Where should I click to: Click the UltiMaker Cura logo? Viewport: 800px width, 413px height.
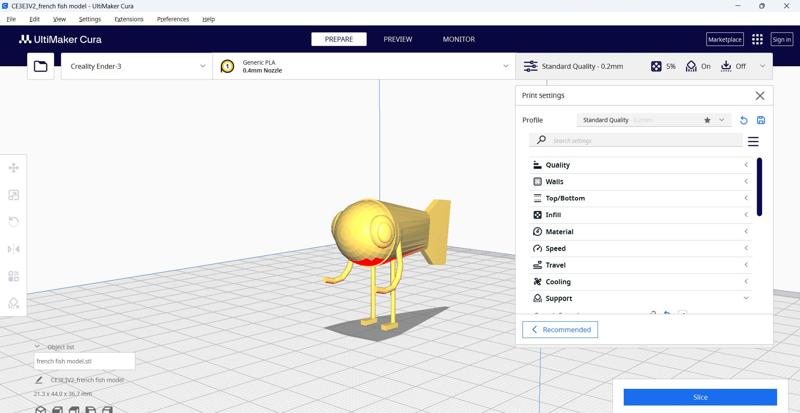(60, 39)
